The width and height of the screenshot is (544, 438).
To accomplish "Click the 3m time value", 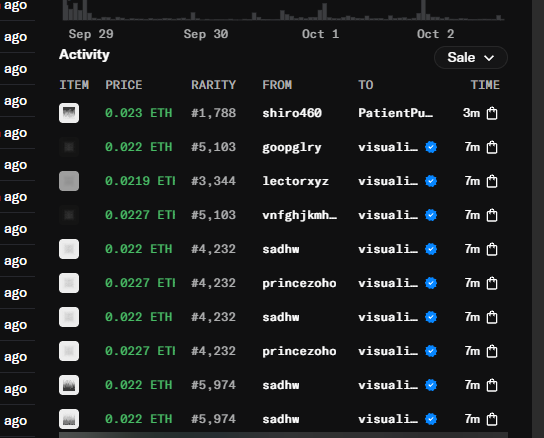I will [x=471, y=113].
